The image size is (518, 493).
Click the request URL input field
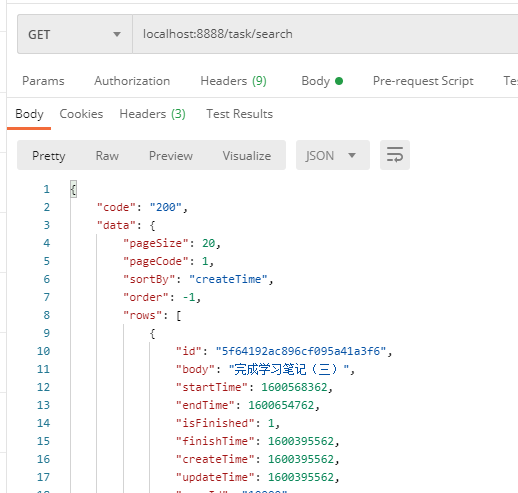click(325, 34)
